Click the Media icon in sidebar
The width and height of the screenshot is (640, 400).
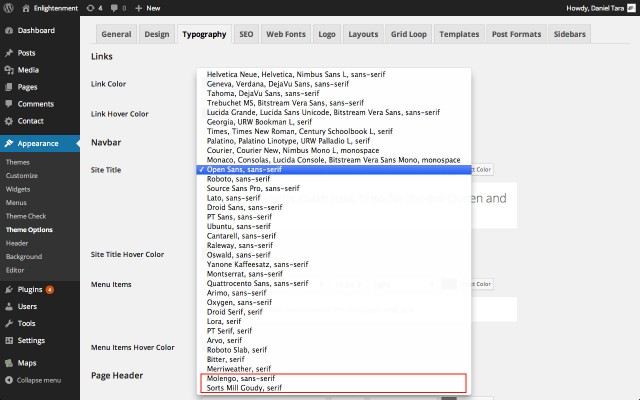(x=9, y=70)
